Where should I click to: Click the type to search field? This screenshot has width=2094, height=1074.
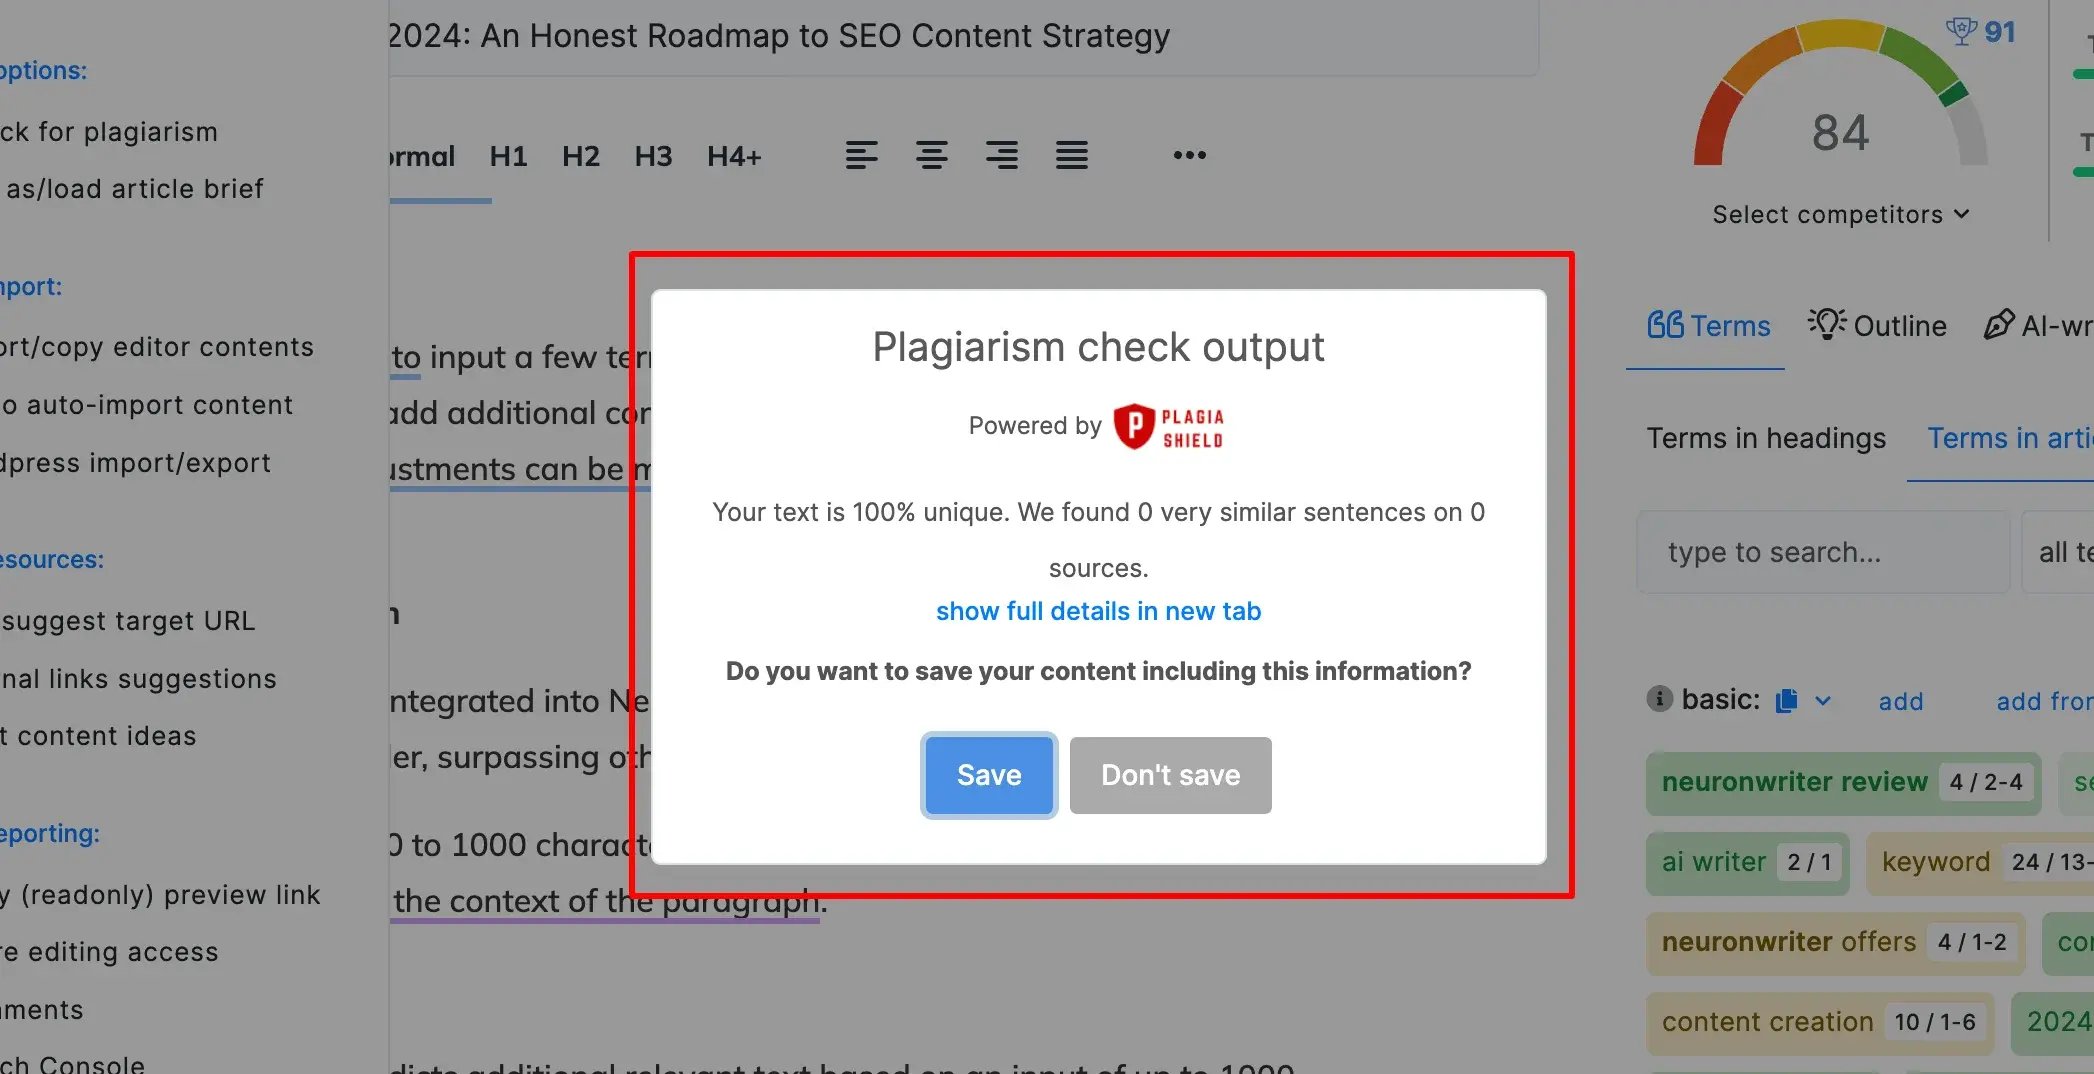coord(1822,552)
